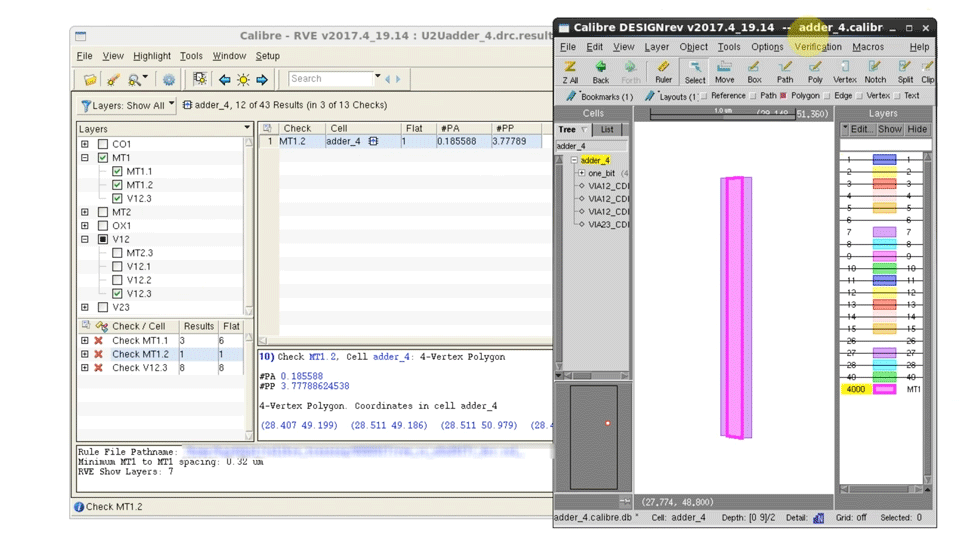Click the adder_4 cell link in result details

point(391,357)
